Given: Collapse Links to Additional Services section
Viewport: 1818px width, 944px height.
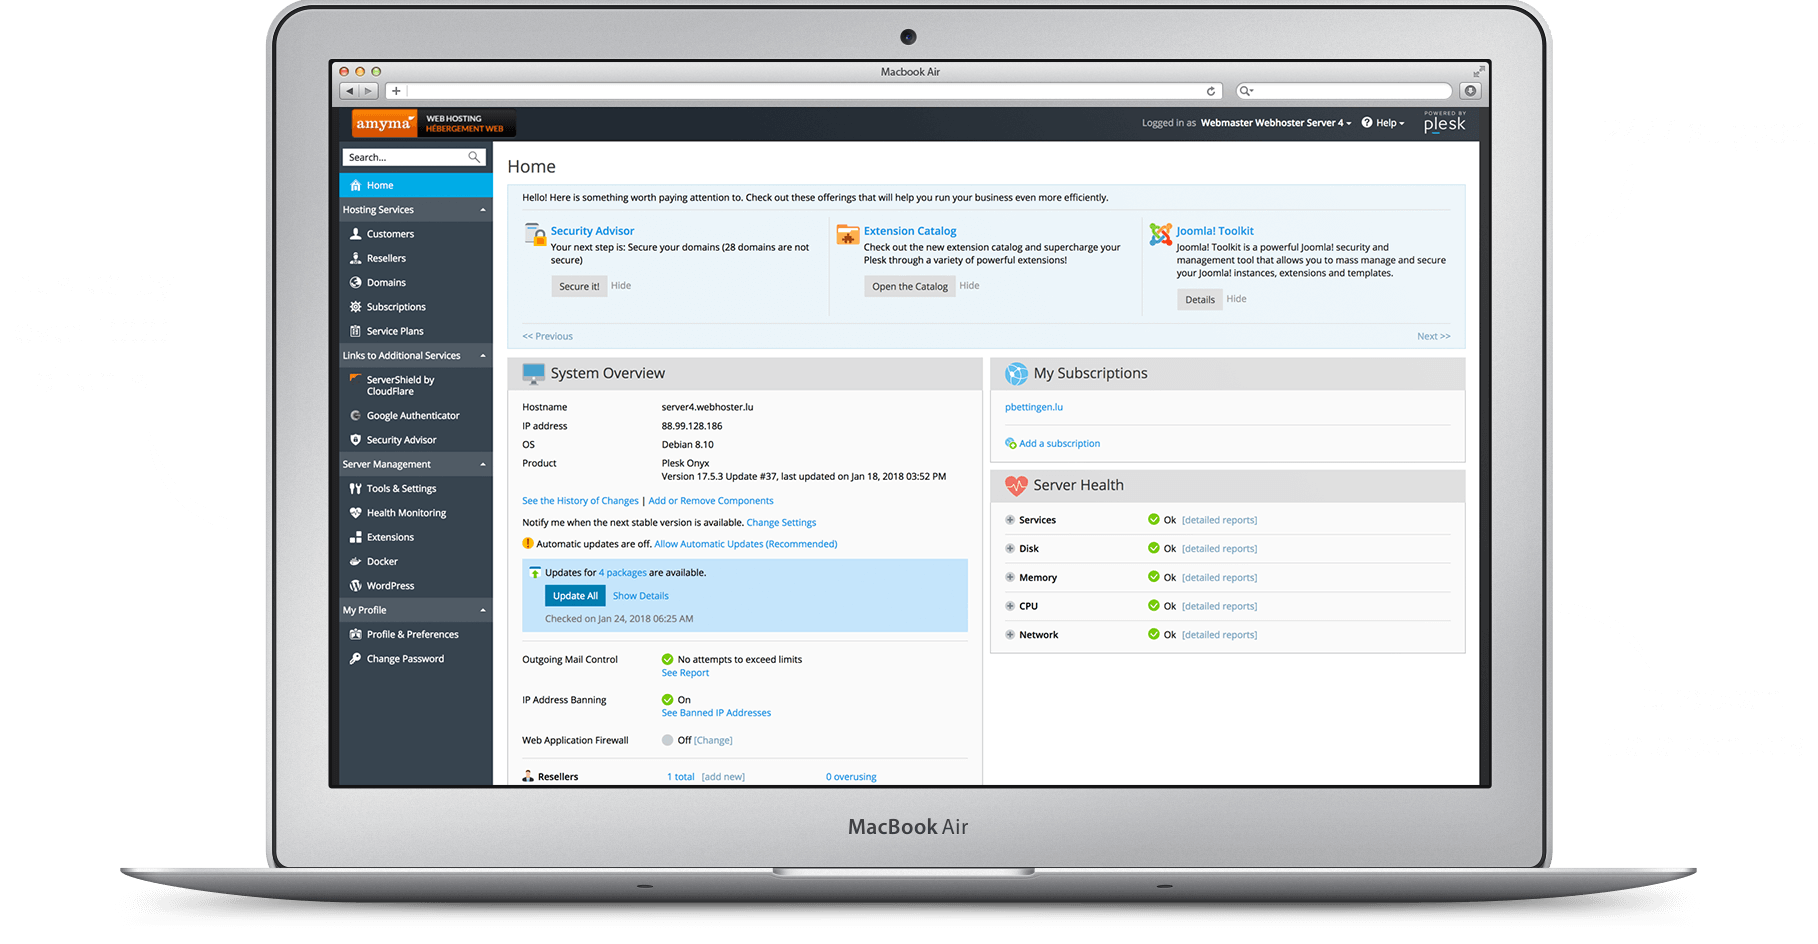Looking at the screenshot, I should coord(483,356).
